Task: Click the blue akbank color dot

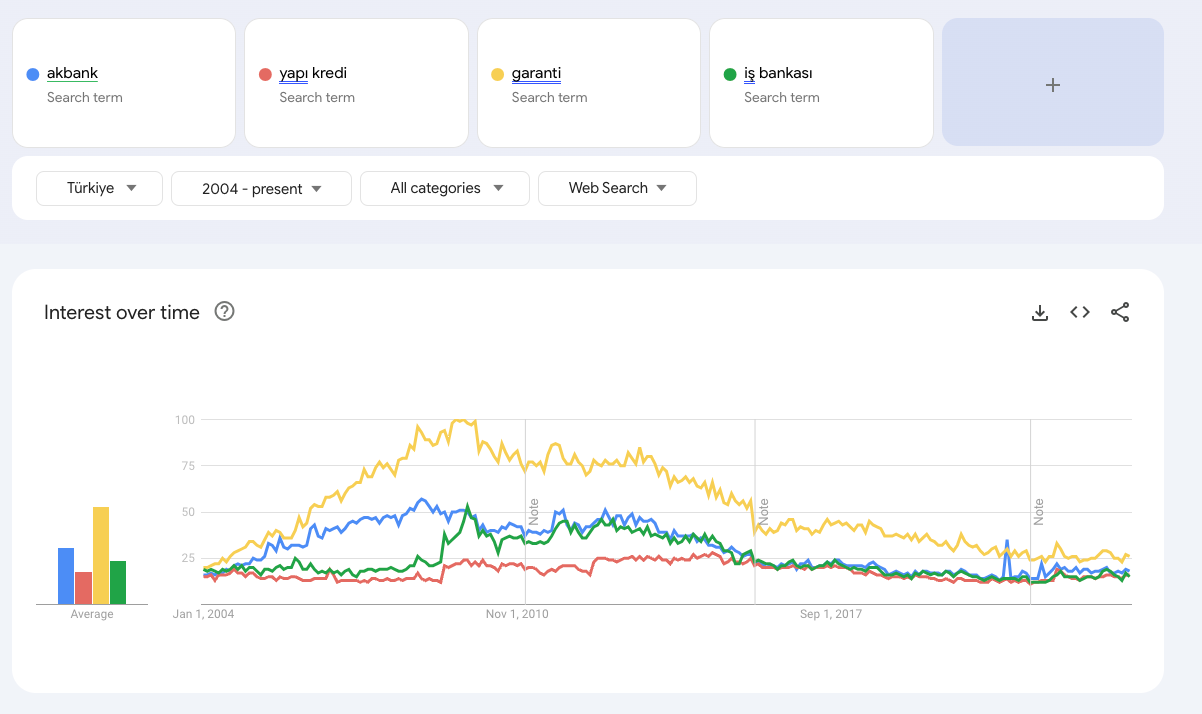Action: click(x=33, y=74)
